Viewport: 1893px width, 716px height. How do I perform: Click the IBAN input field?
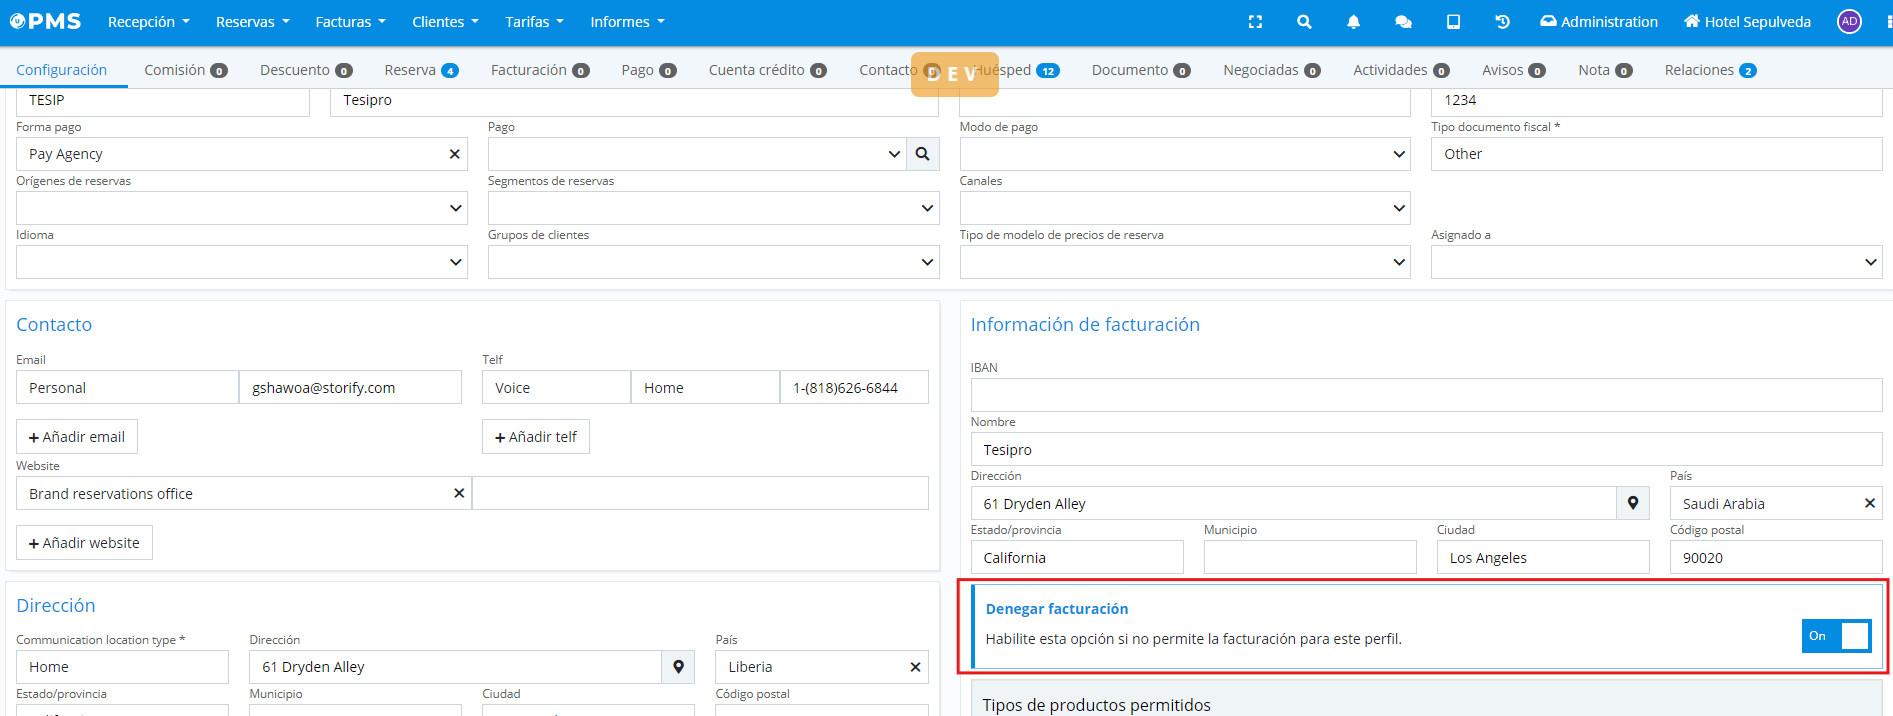tap(1425, 395)
